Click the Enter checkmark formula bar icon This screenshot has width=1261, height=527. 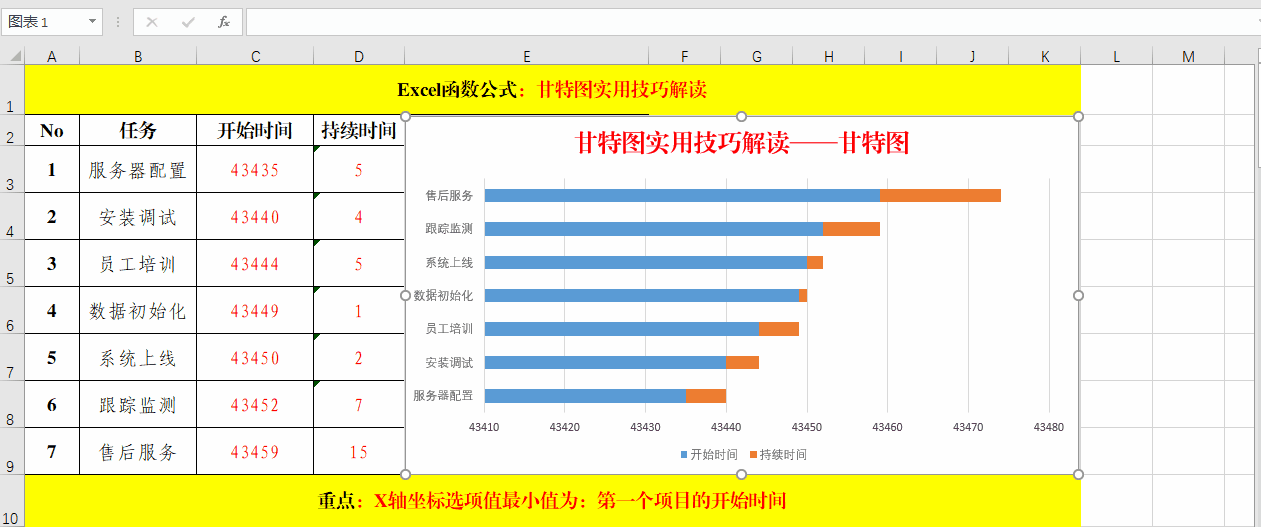(188, 21)
